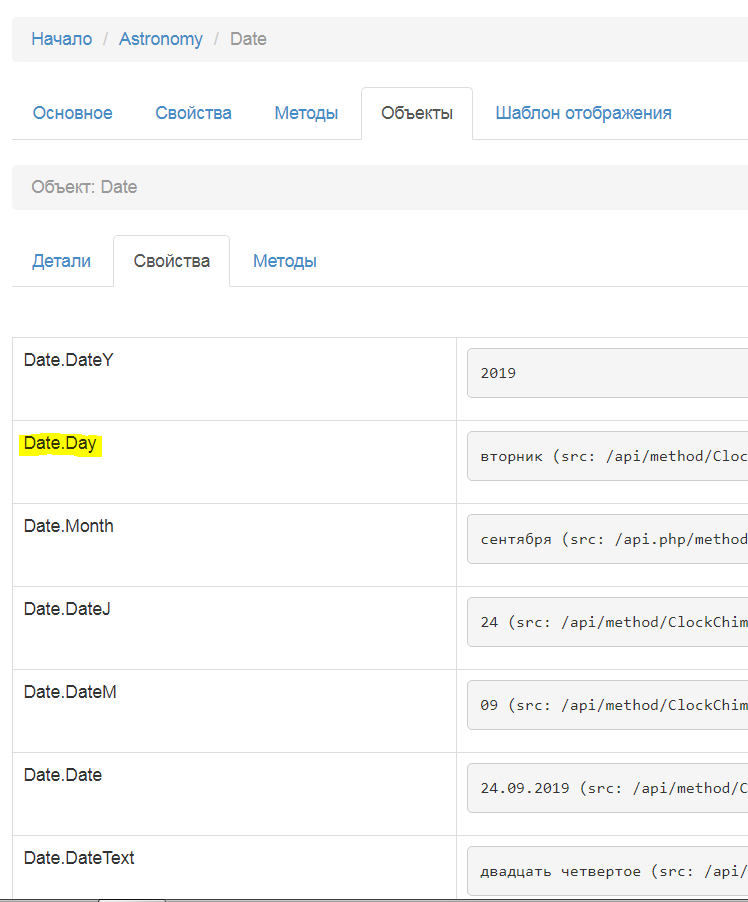Focus the Date.Date field with 24.09.2019
748x902 pixels.
607,788
